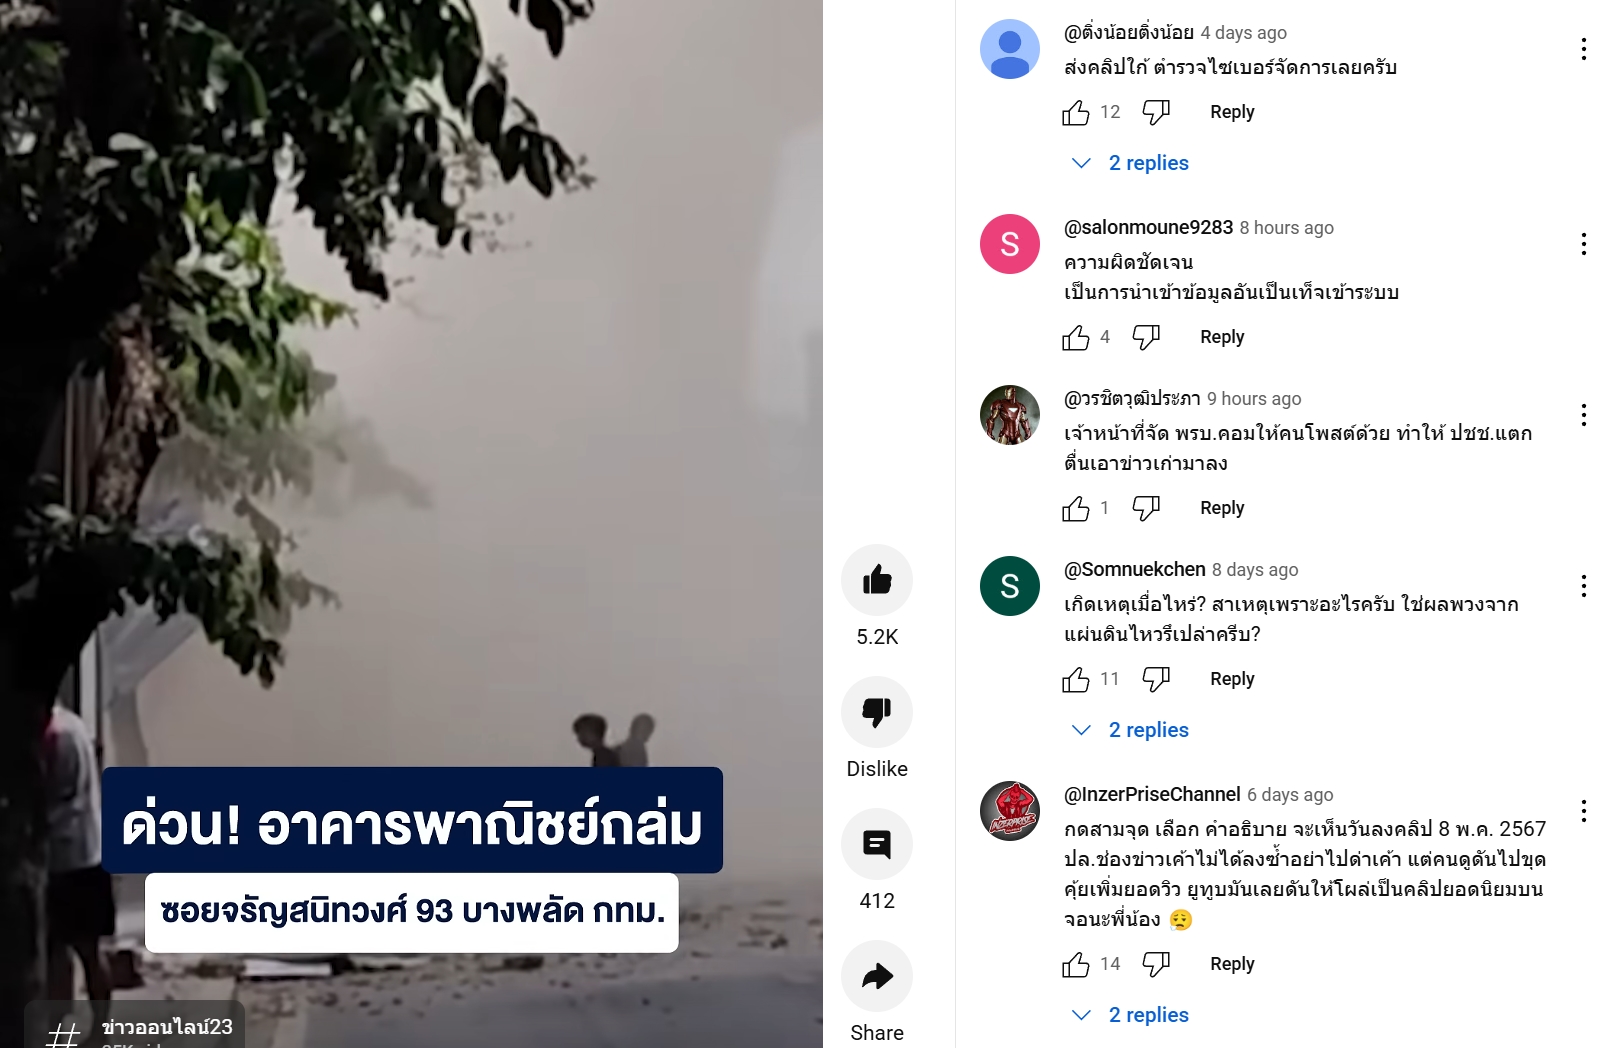Like the @salonmoune9283 comment
Screen dimensions: 1614x1048
(x=1076, y=338)
